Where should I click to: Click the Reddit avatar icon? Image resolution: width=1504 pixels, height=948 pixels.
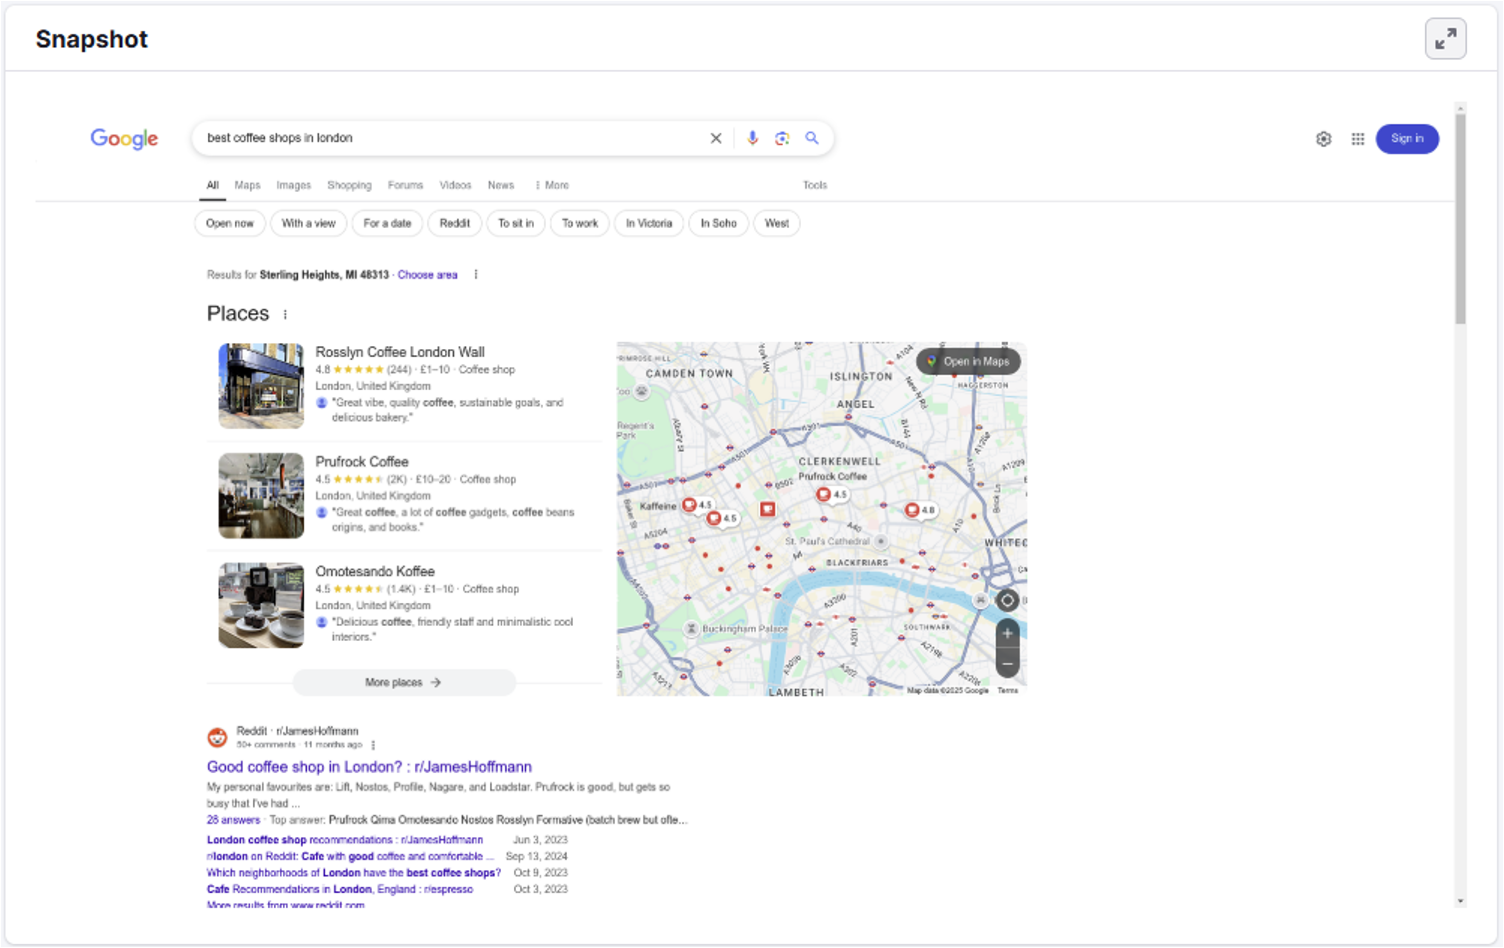click(217, 737)
